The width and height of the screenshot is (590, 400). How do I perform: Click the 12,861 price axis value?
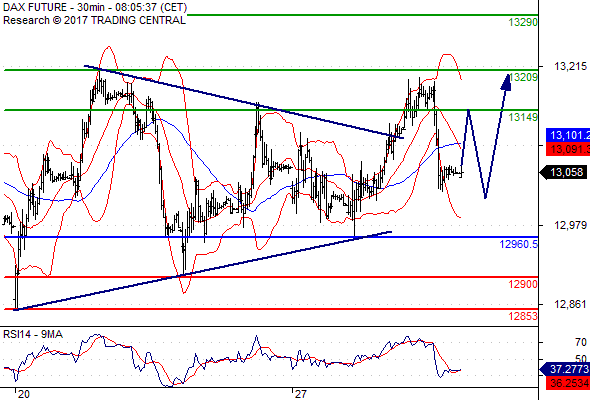coord(570,304)
